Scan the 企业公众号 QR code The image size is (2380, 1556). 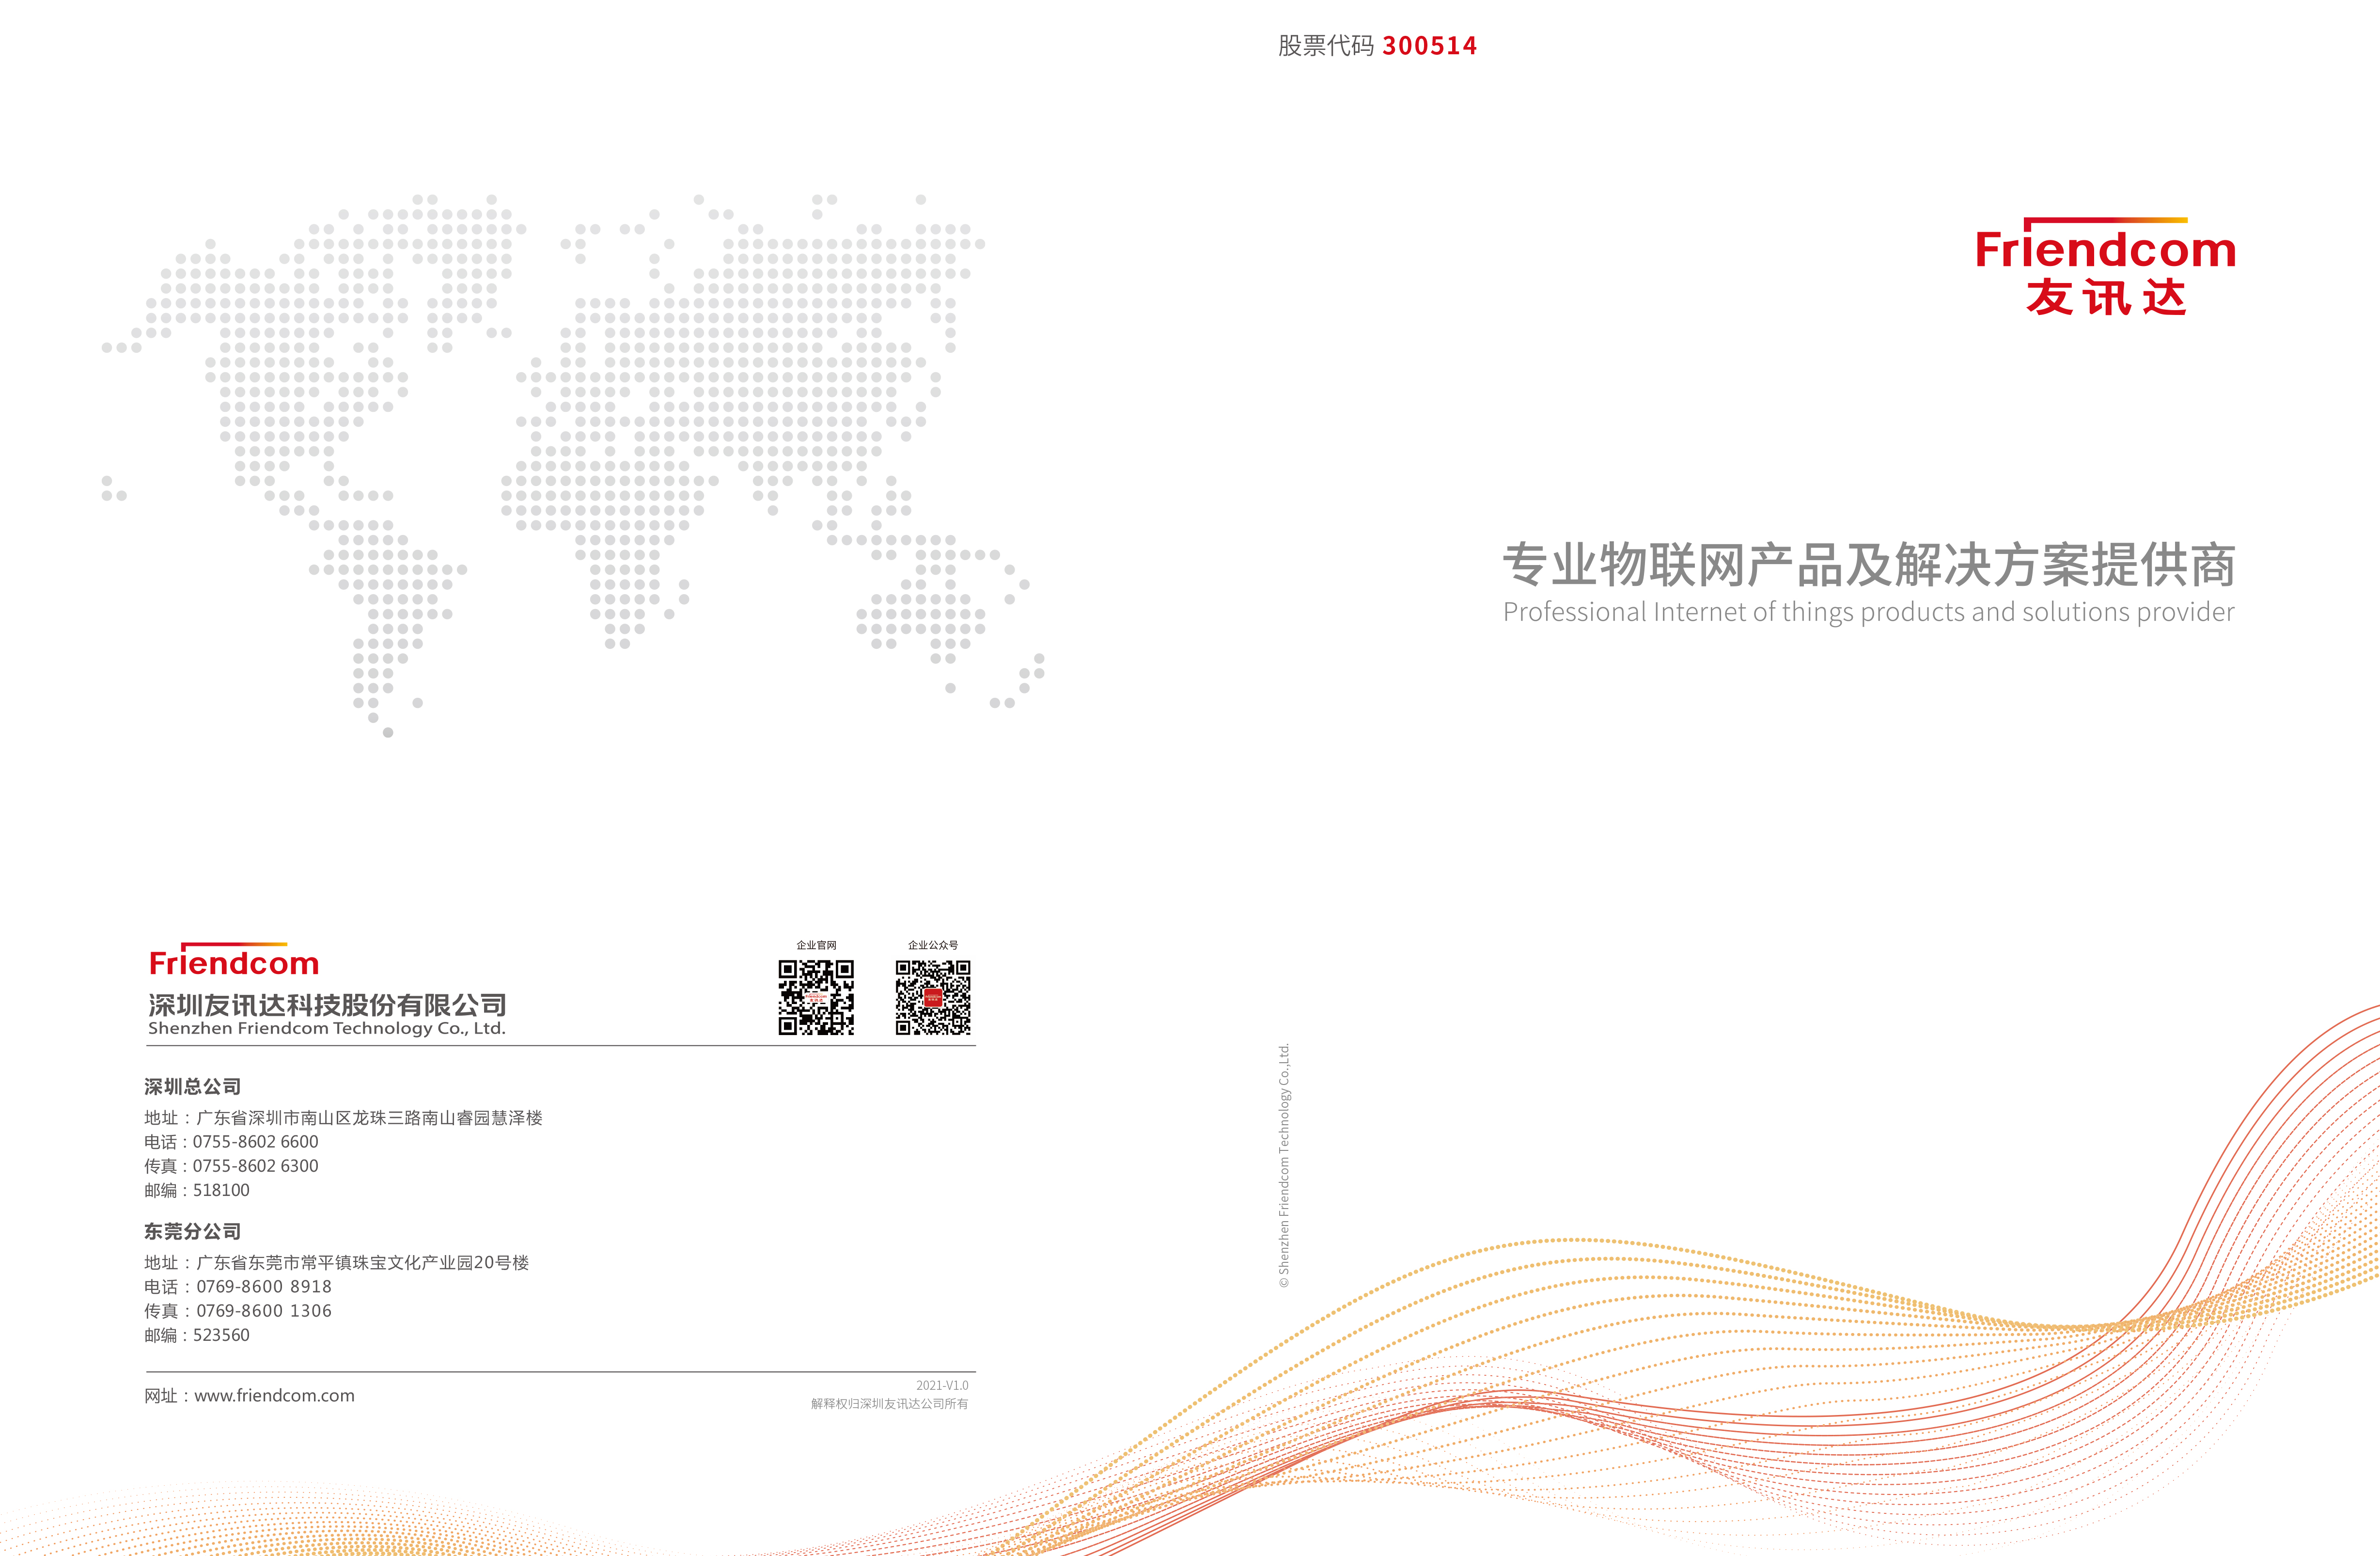[932, 998]
